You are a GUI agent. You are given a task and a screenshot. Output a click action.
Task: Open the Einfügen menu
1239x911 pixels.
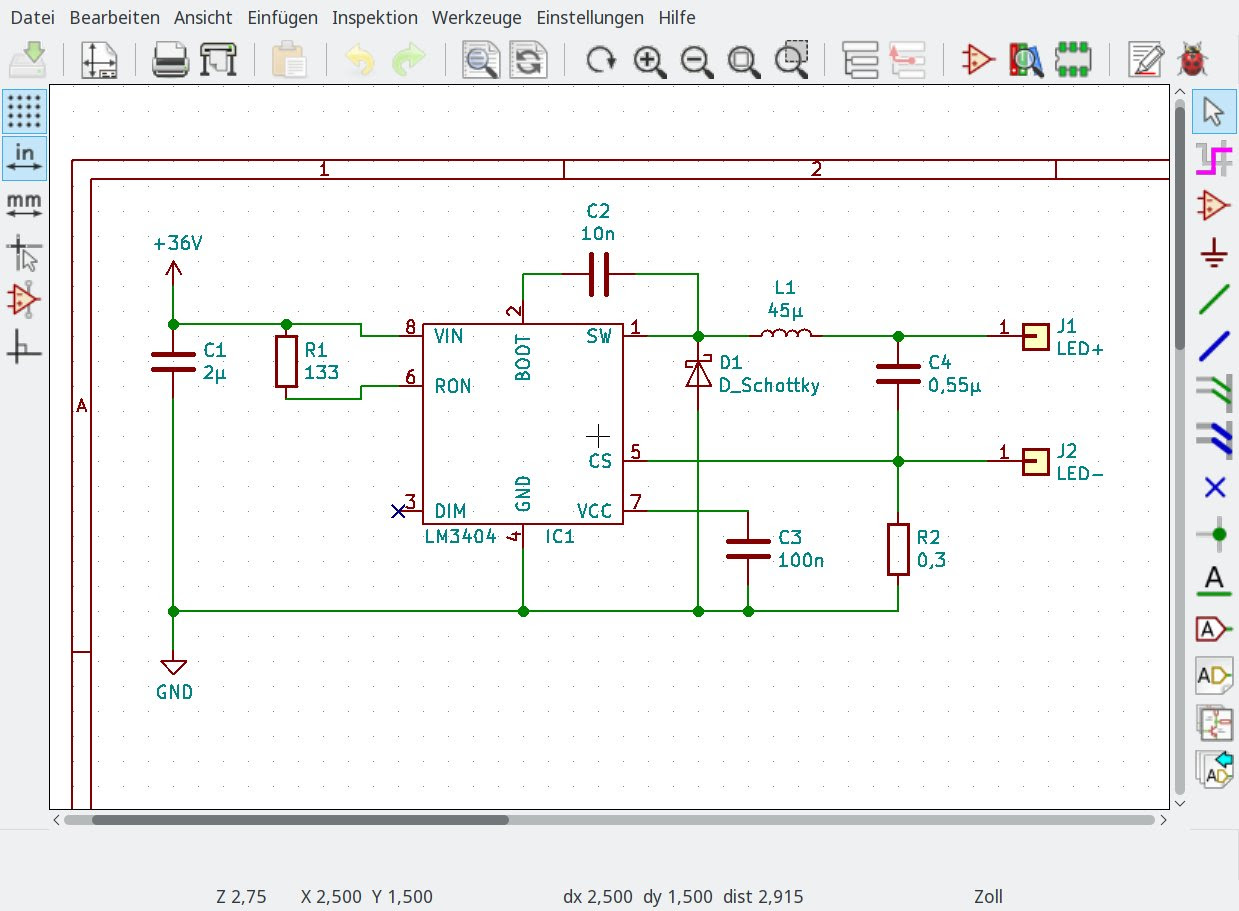pyautogui.click(x=283, y=18)
